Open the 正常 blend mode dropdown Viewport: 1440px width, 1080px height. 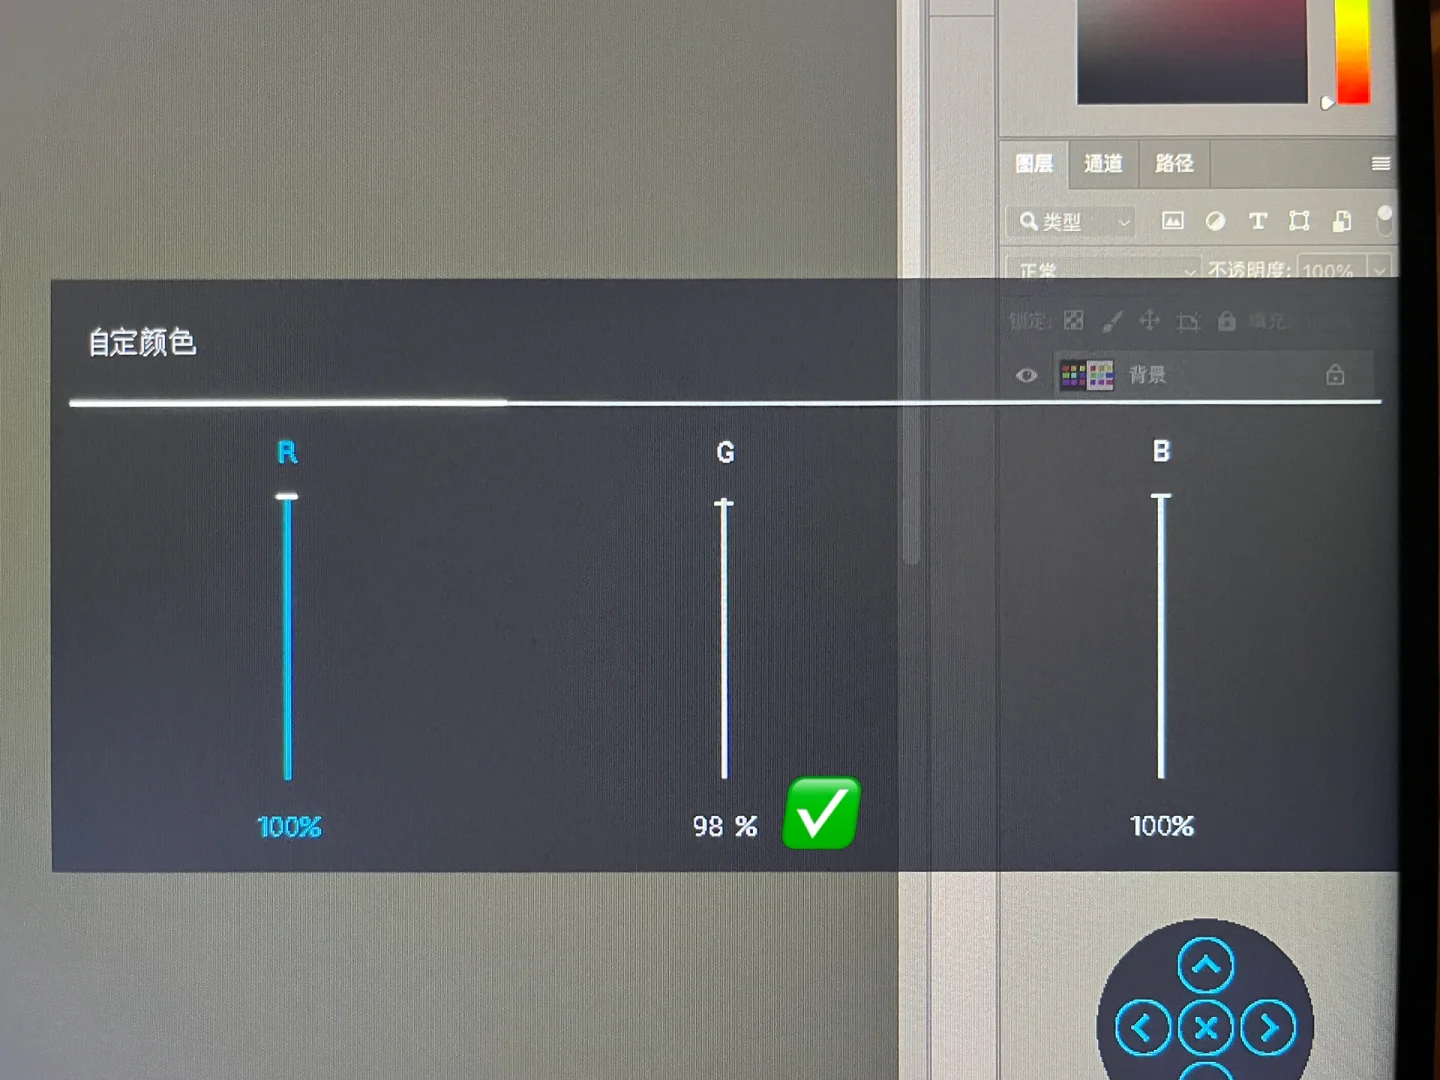click(1104, 270)
